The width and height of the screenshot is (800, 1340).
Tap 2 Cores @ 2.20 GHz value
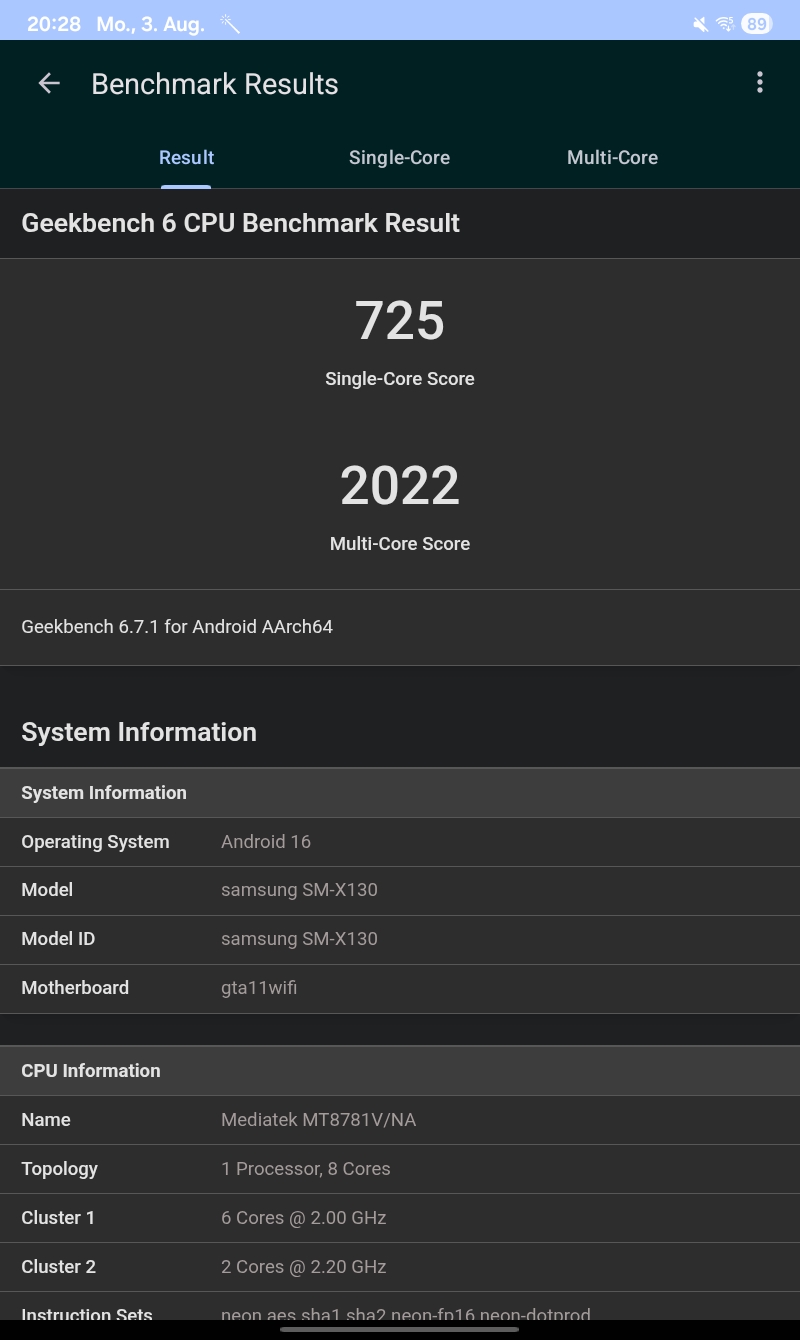(x=304, y=1267)
